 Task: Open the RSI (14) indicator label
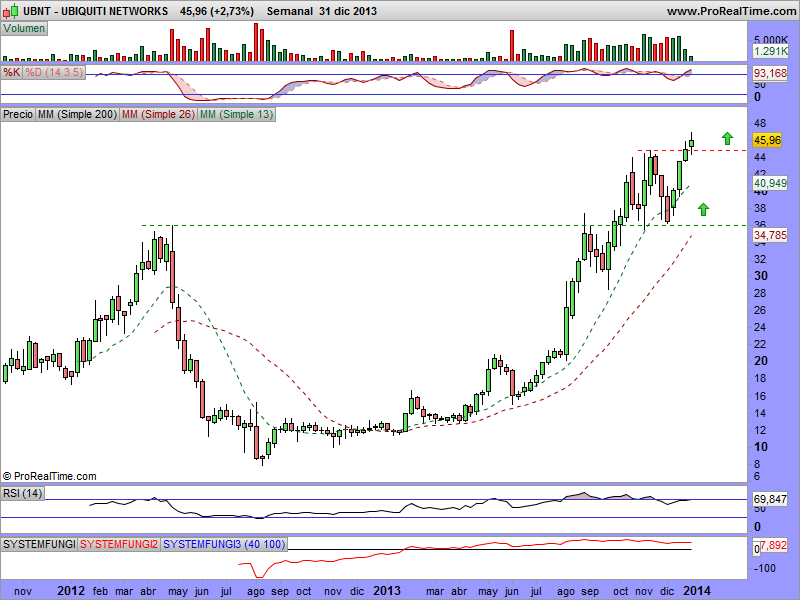(22, 493)
